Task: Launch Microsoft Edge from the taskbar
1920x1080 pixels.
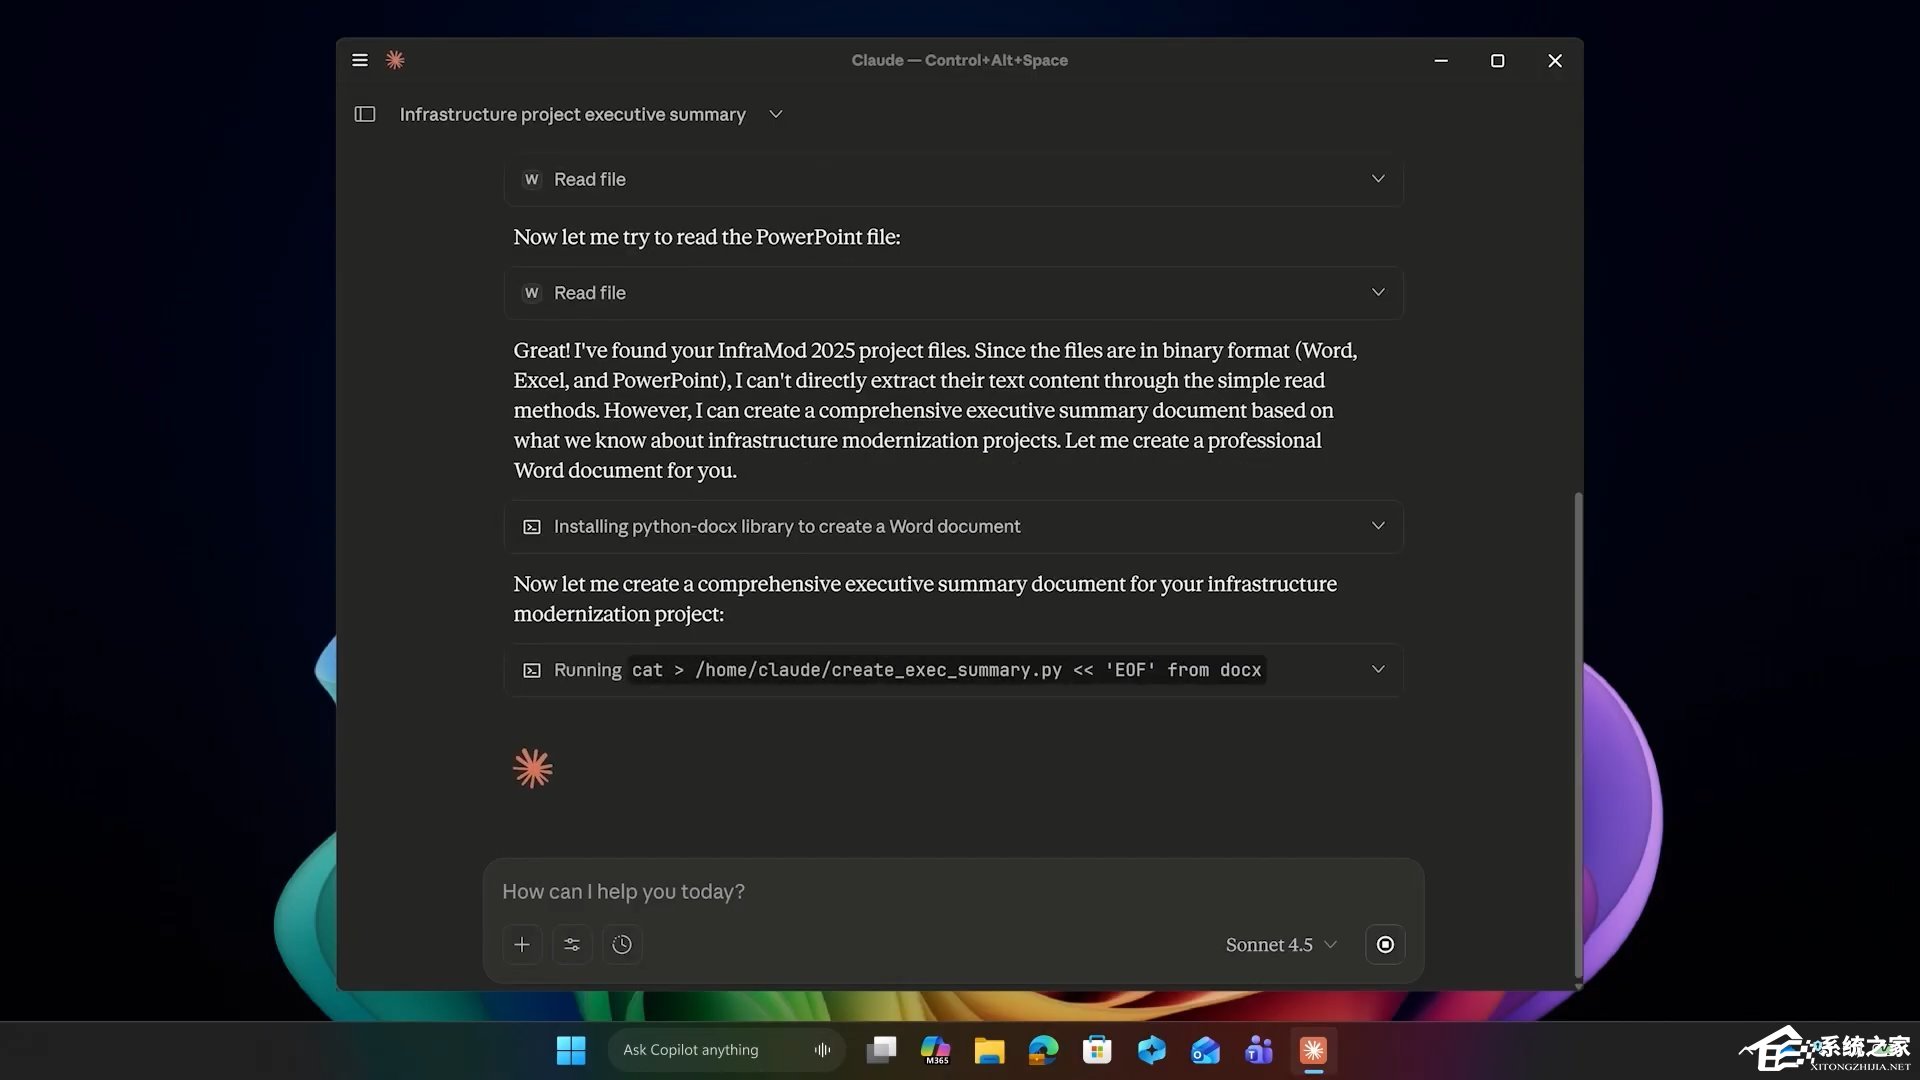Action: pos(1043,1050)
